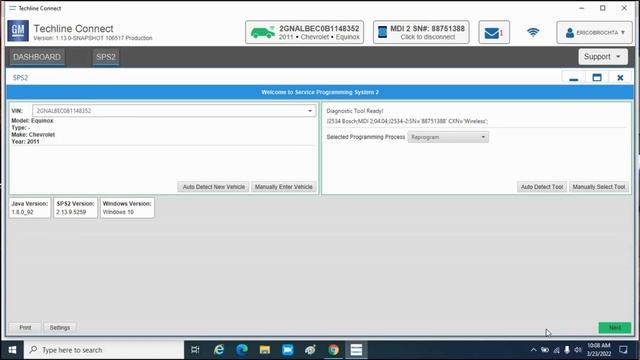Click Auto Detect Tool button
Viewport: 640px width, 360px height.
pos(542,187)
